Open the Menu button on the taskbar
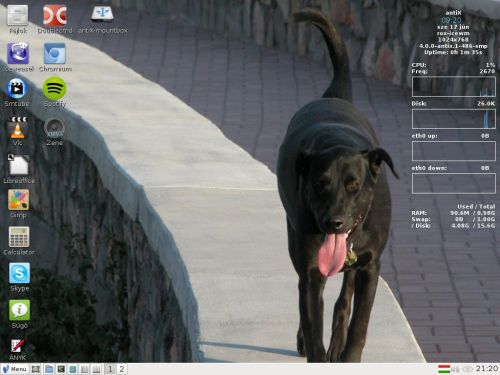This screenshot has width=500, height=375. pyautogui.click(x=14, y=369)
